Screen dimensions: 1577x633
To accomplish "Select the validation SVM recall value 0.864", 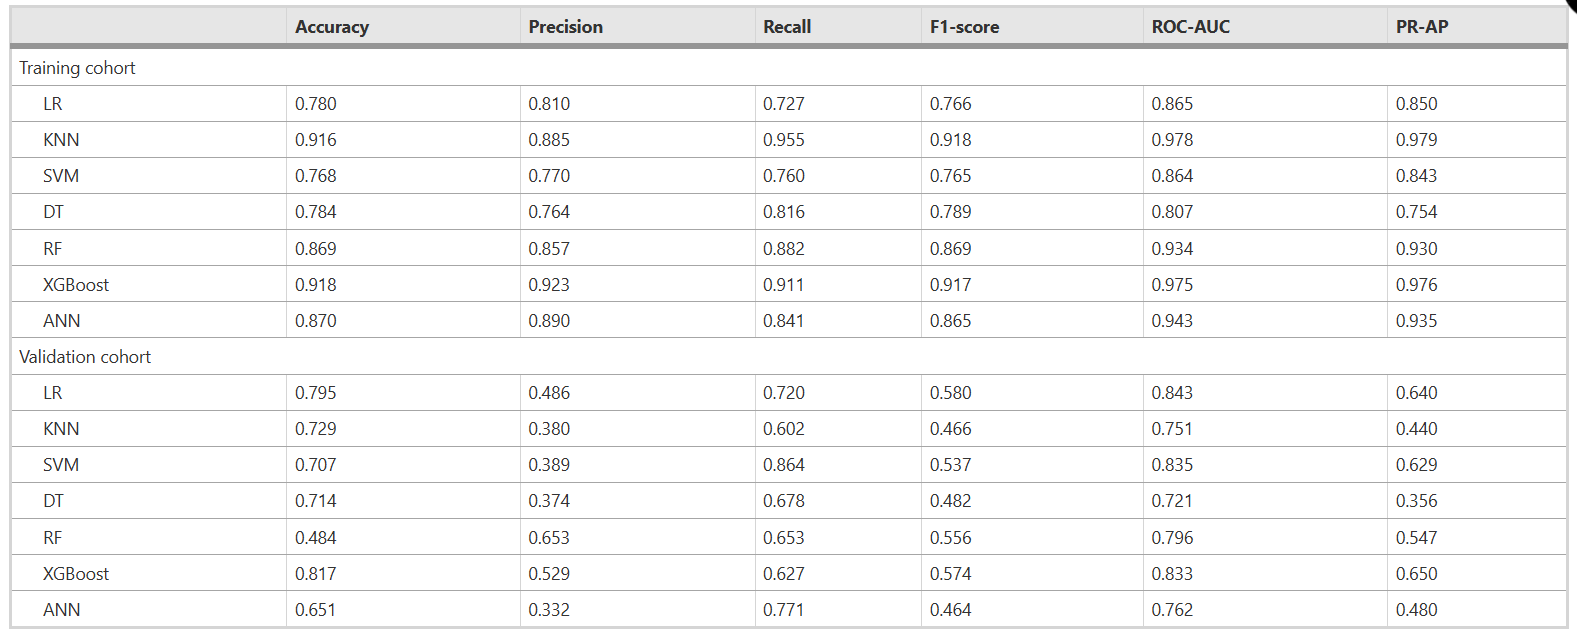I will click(784, 465).
